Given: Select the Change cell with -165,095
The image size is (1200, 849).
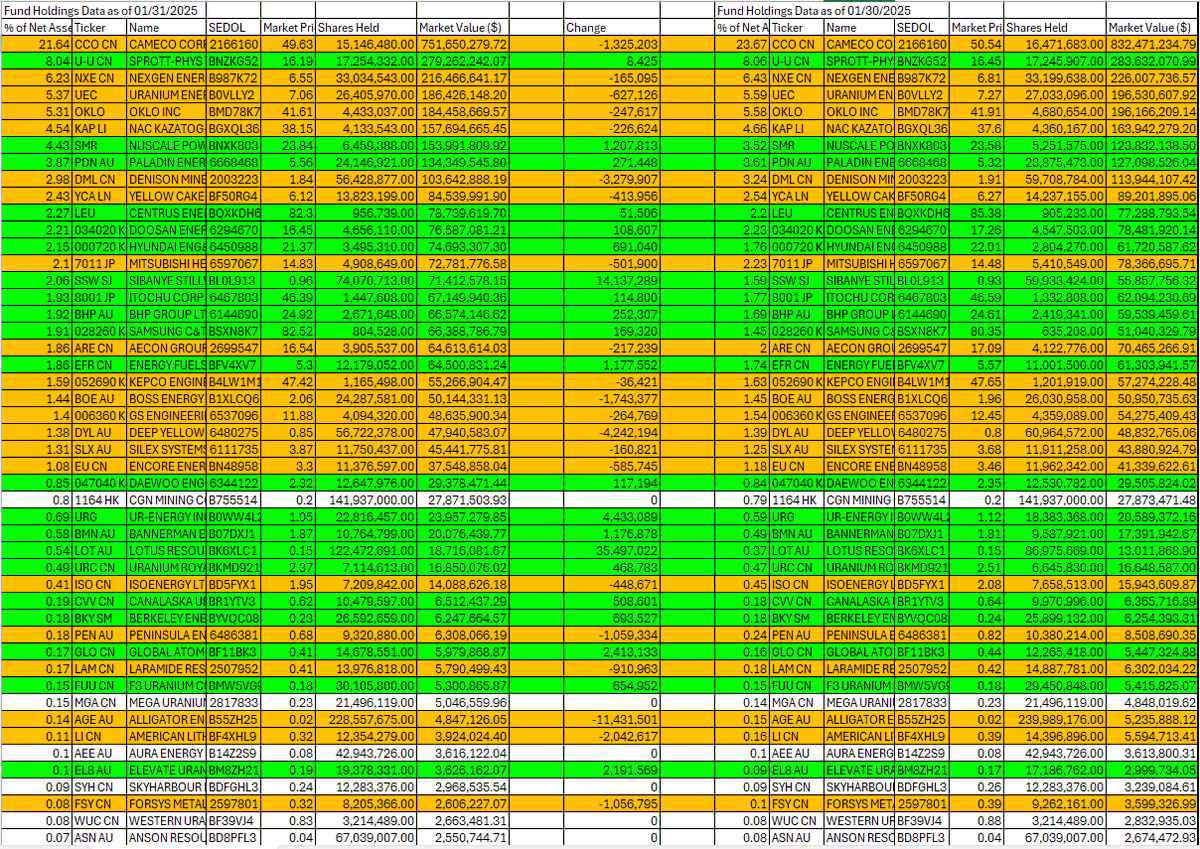Looking at the screenshot, I should [x=612, y=77].
